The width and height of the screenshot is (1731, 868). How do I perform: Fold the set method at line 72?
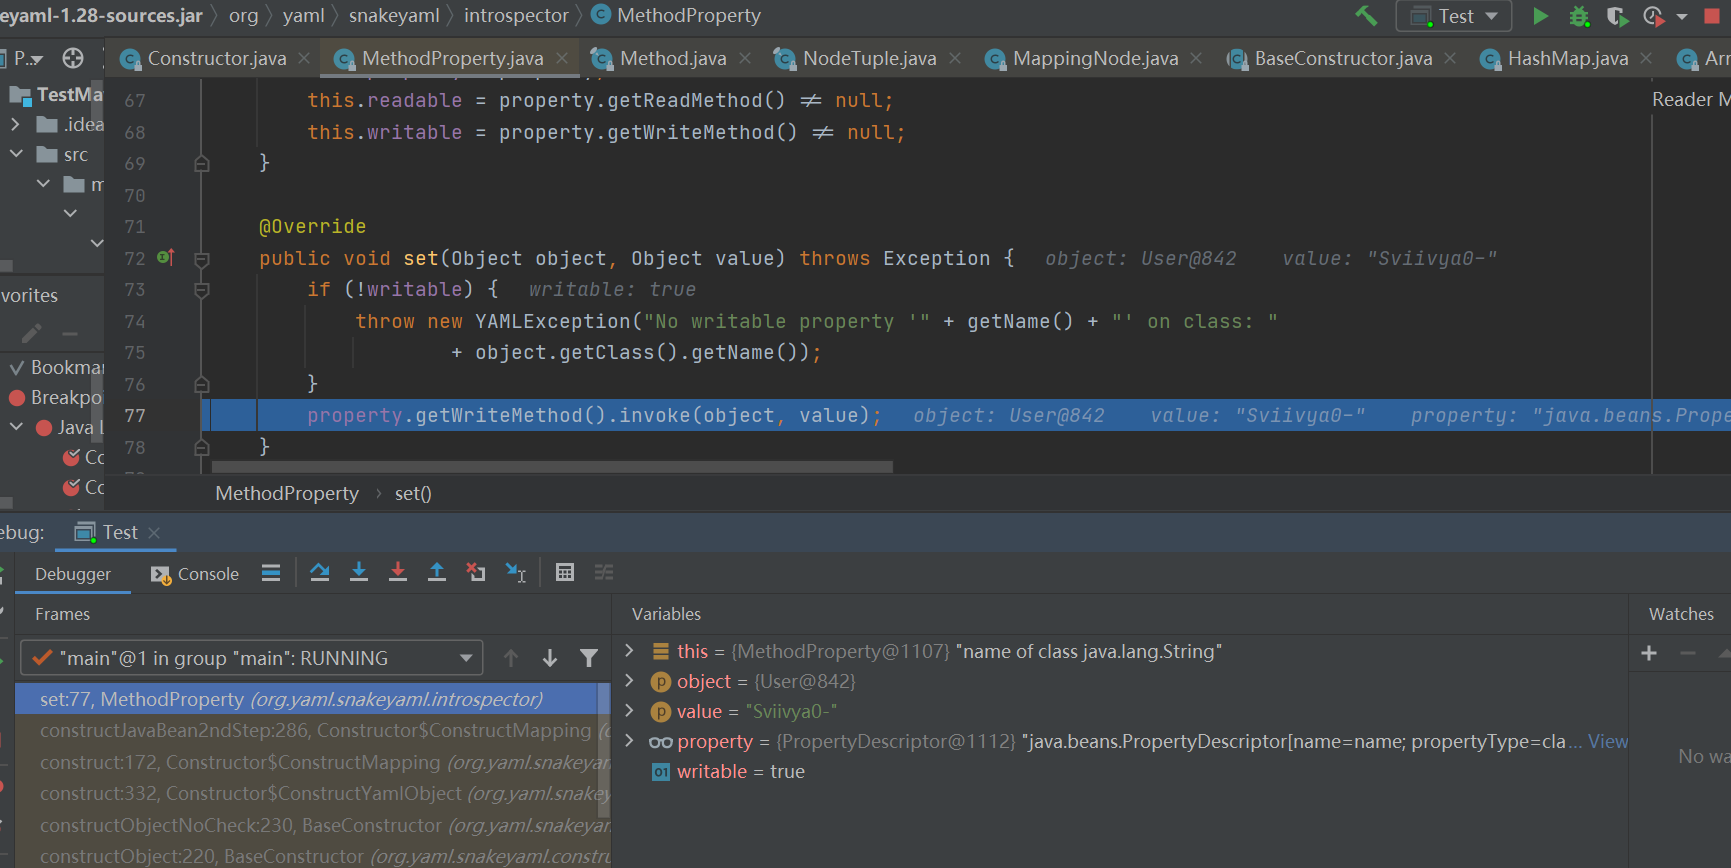(201, 259)
